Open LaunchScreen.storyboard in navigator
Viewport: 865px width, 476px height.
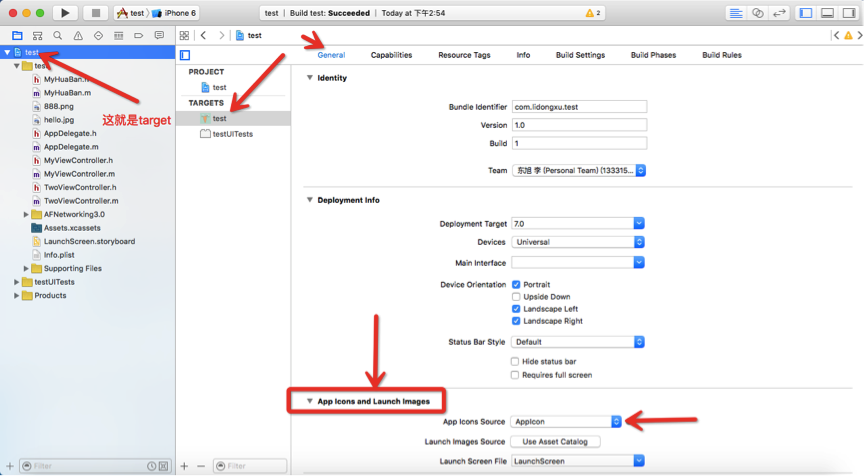click(88, 242)
